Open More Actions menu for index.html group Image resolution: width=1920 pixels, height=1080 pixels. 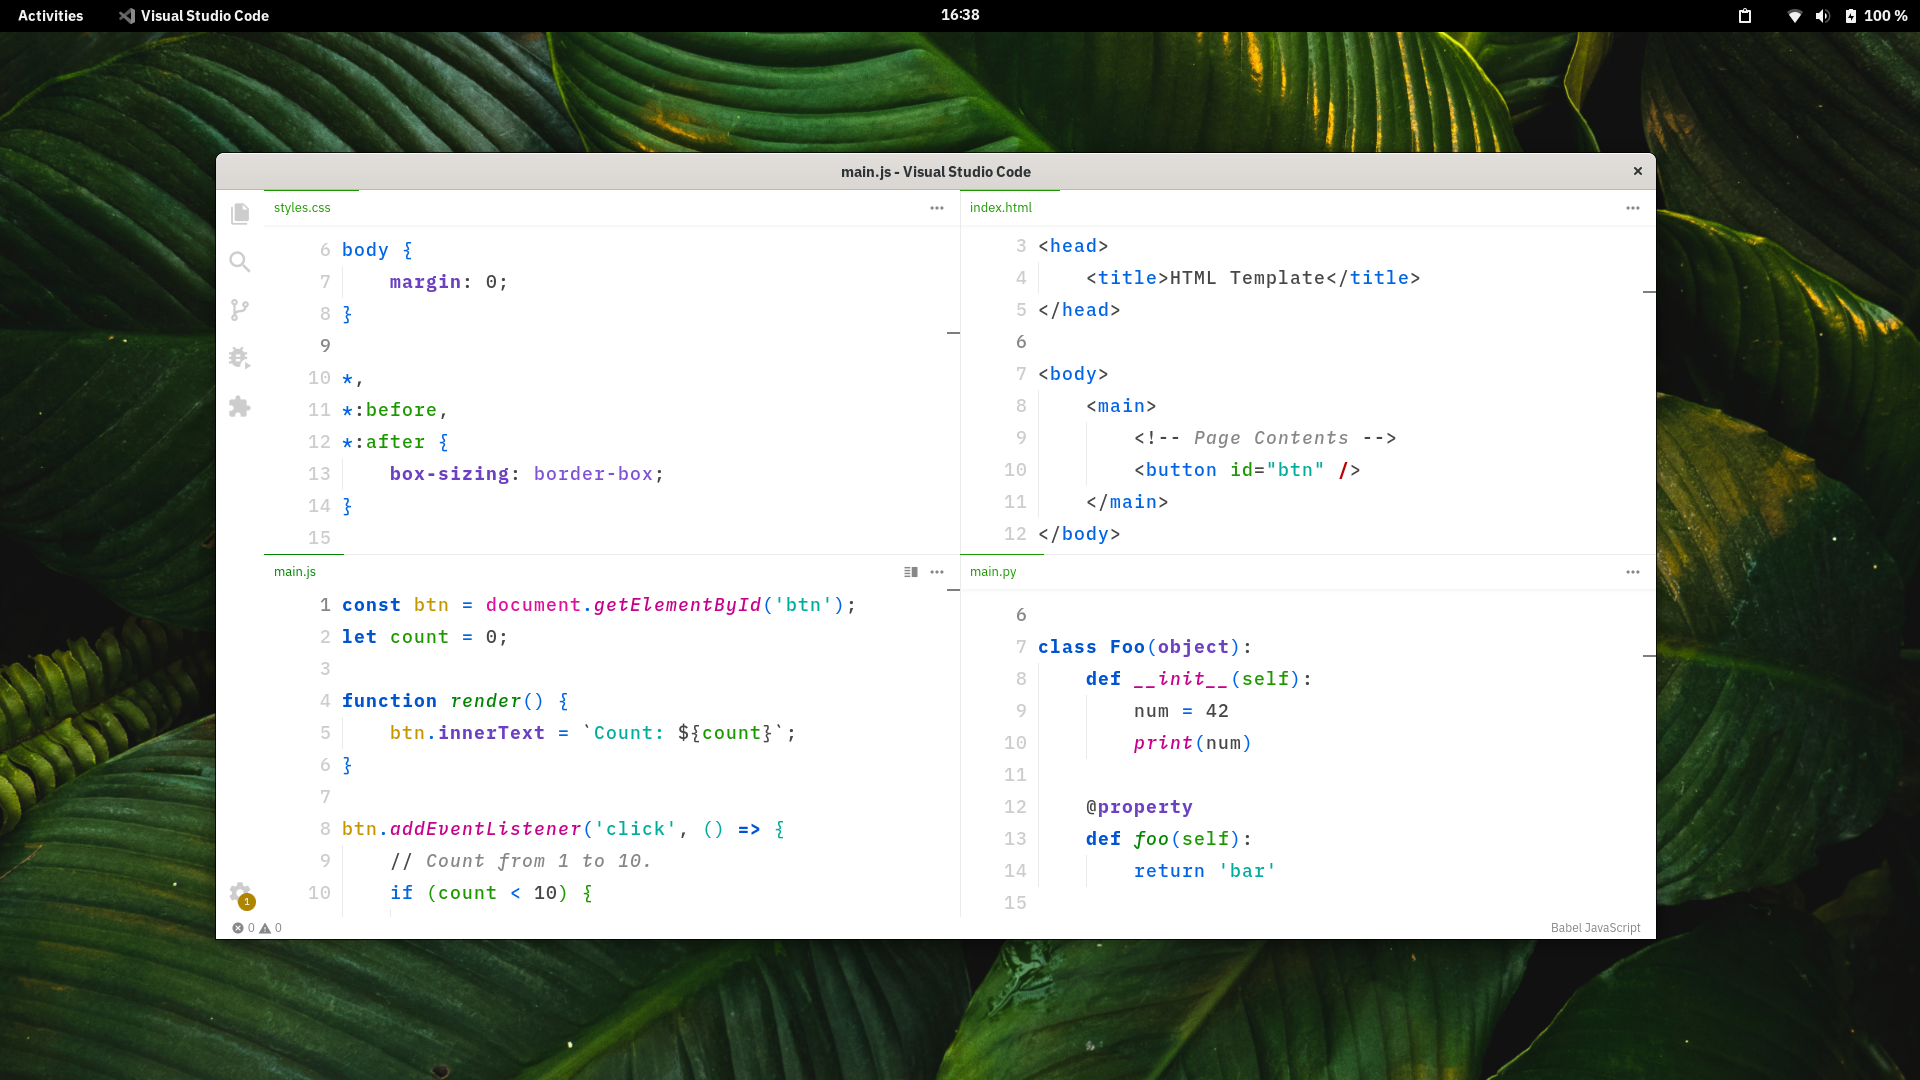[x=1633, y=208]
